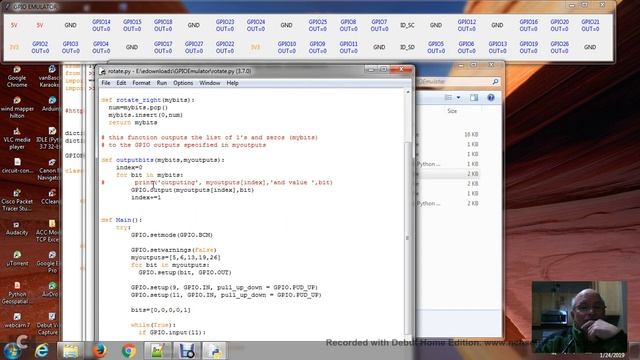Launch webcam 7 desktop shortcut
The height and width of the screenshot is (360, 640).
pos(17,320)
